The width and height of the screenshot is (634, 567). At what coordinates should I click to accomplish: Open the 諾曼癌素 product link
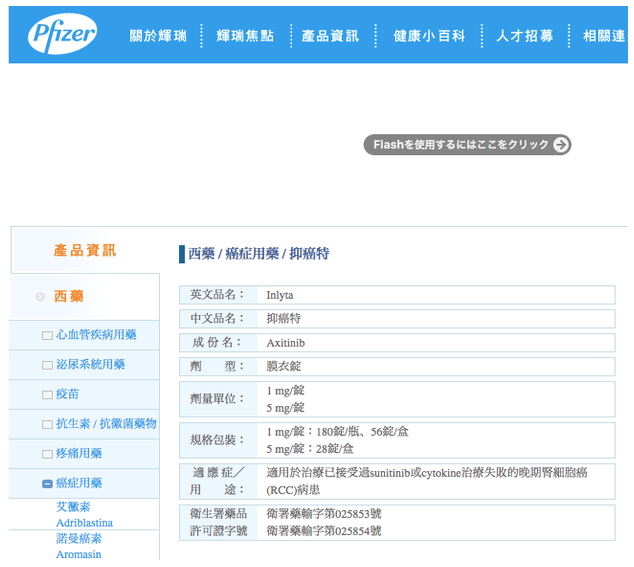point(79,539)
